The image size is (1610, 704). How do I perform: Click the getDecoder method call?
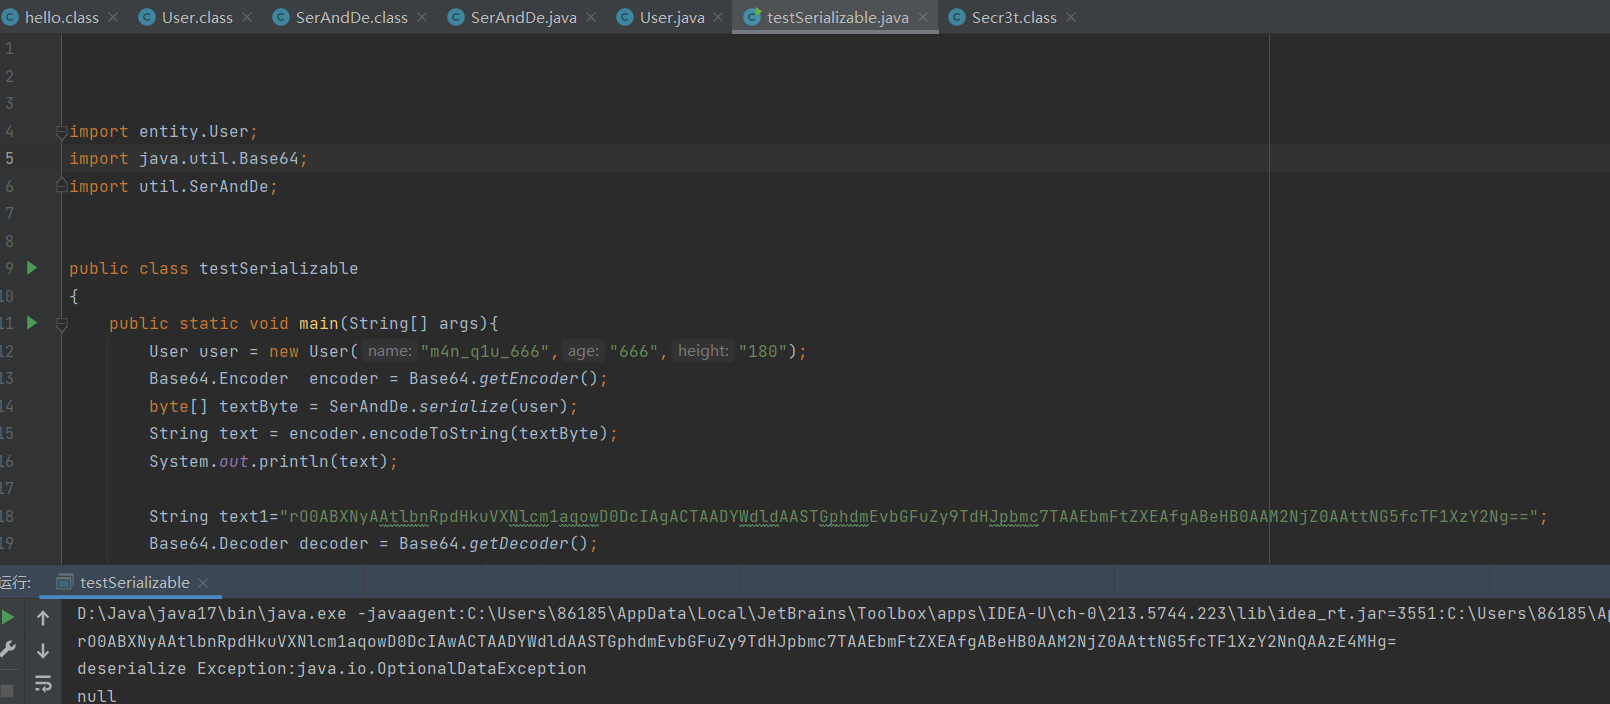(518, 544)
